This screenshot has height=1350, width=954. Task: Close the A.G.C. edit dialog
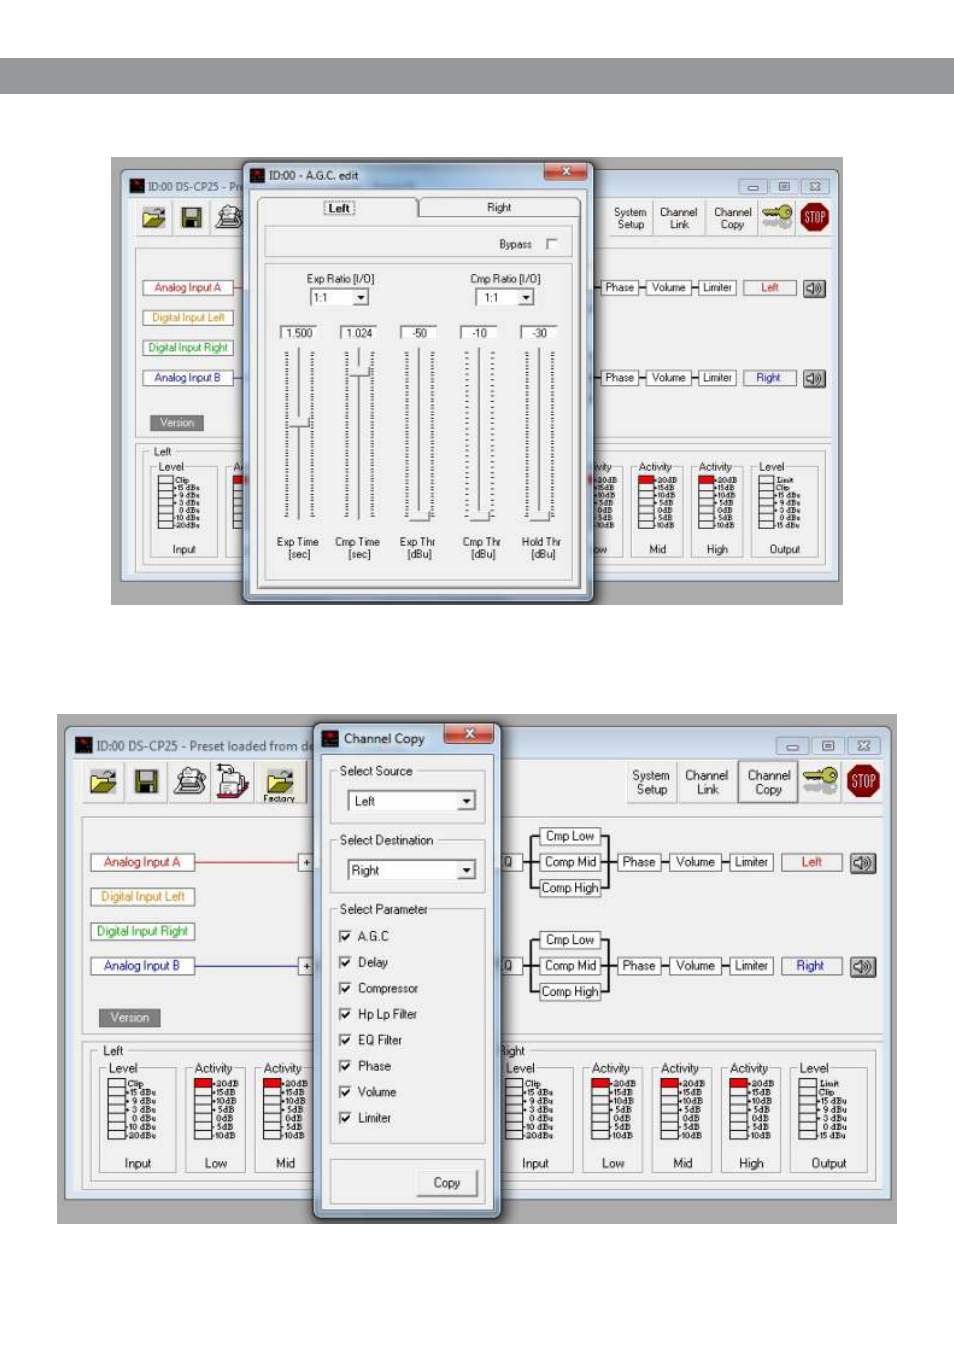pos(566,172)
